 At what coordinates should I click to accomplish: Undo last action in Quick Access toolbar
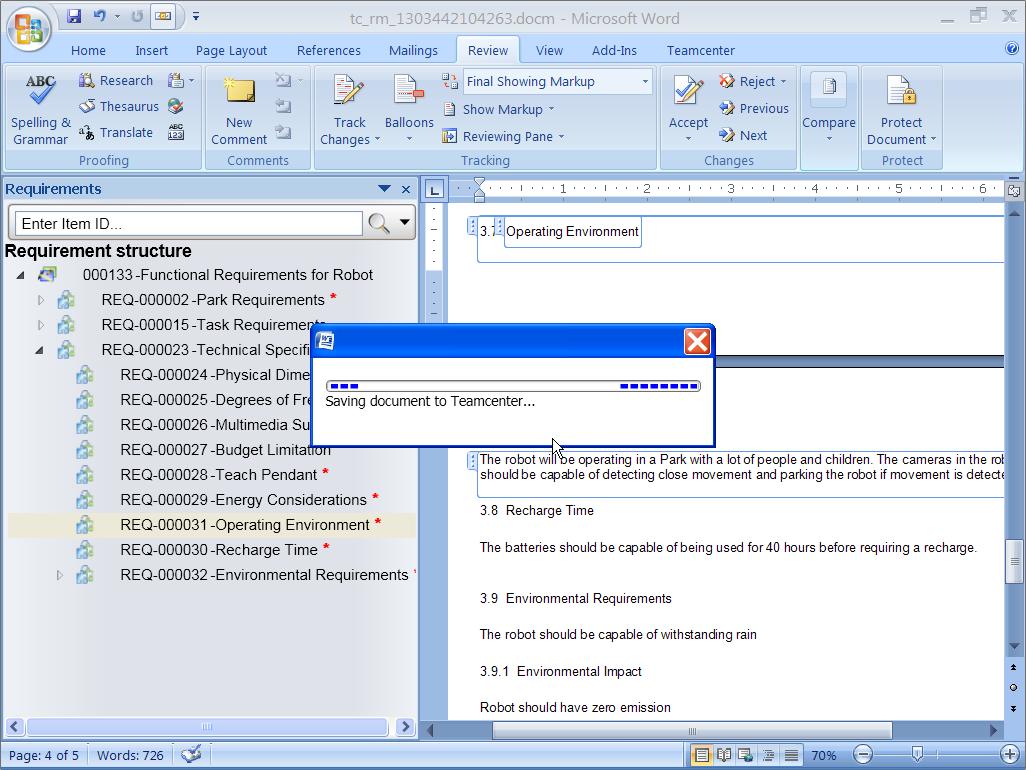(x=99, y=16)
